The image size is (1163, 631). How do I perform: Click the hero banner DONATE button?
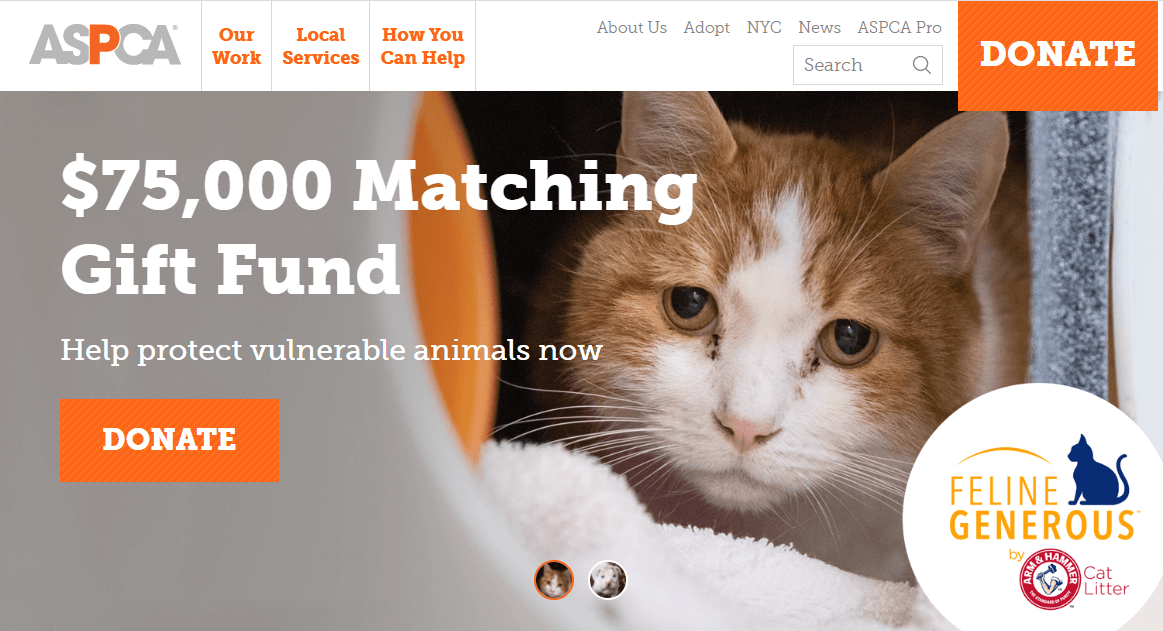click(169, 440)
